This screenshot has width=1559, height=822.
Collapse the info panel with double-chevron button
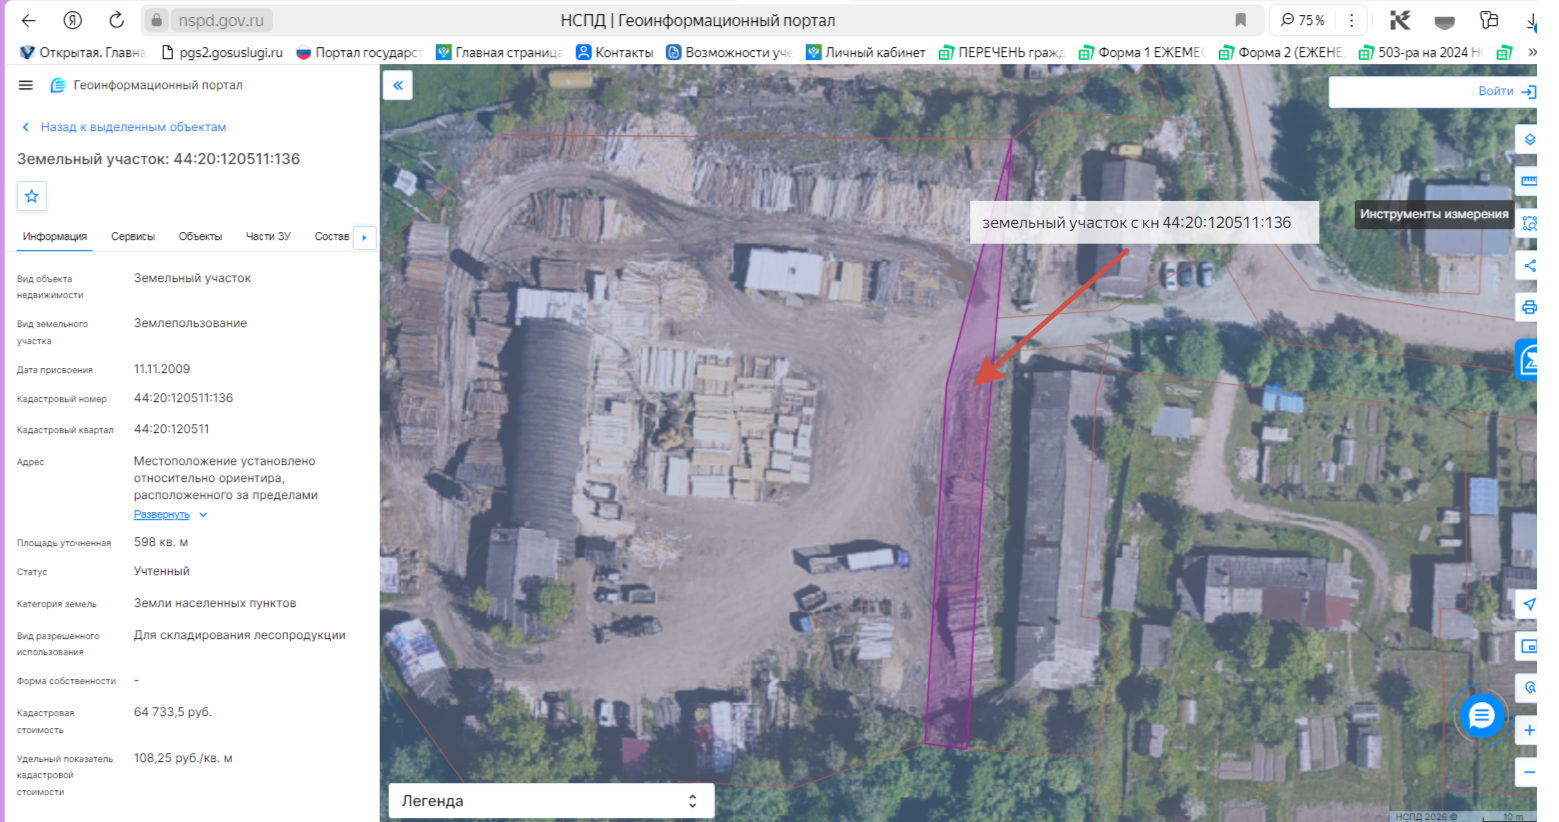pyautogui.click(x=398, y=85)
